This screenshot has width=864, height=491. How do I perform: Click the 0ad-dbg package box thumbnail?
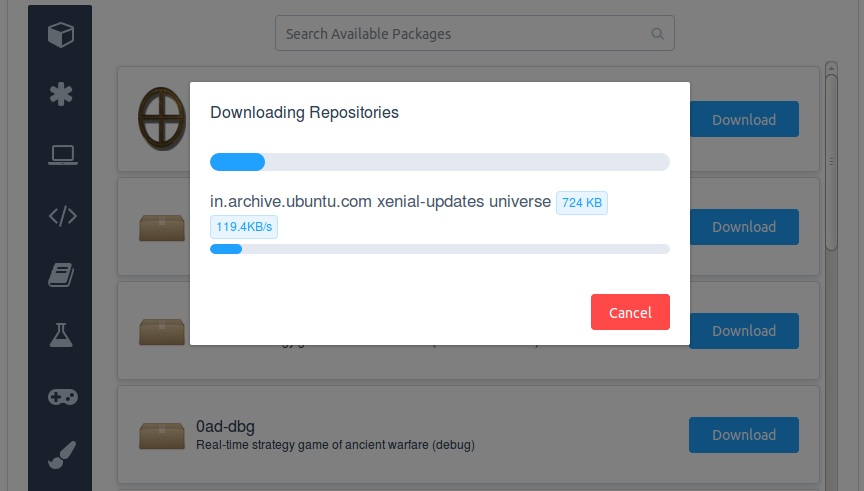pyautogui.click(x=161, y=436)
